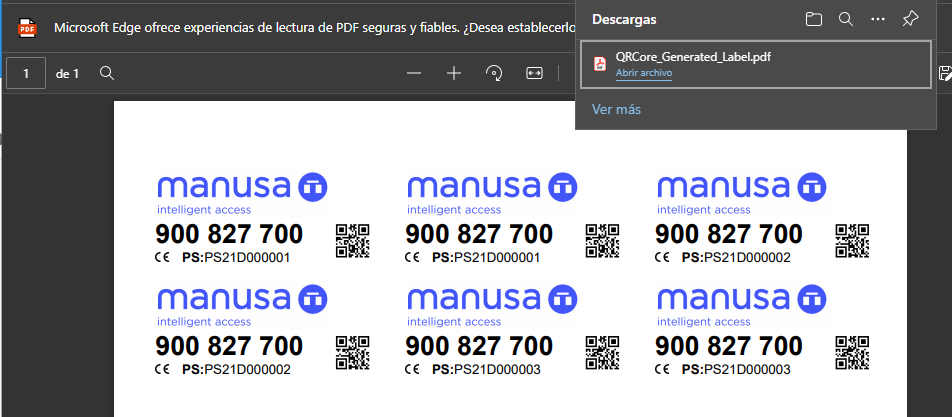The width and height of the screenshot is (952, 417).
Task: Click QR code of bottom-right PS21D000003 label
Action: coord(852,352)
